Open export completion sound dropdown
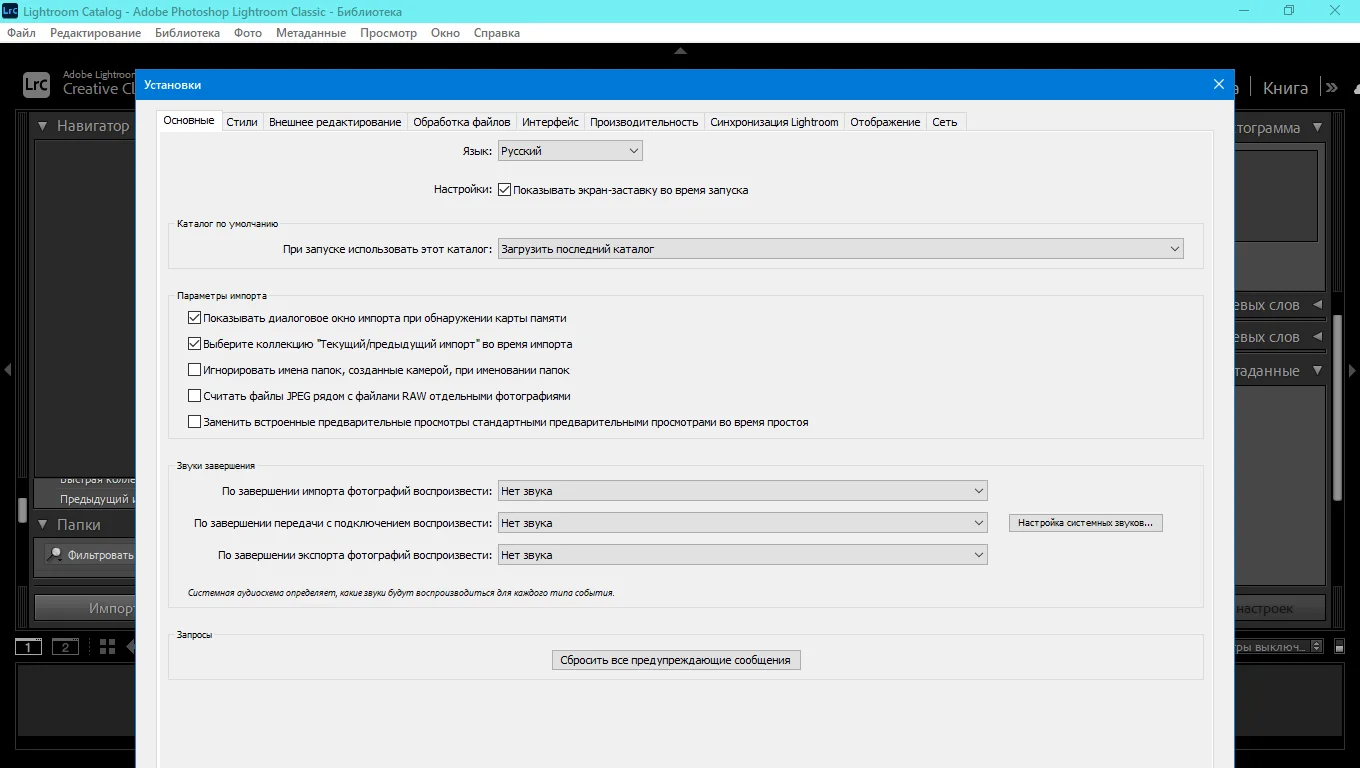 (x=742, y=555)
